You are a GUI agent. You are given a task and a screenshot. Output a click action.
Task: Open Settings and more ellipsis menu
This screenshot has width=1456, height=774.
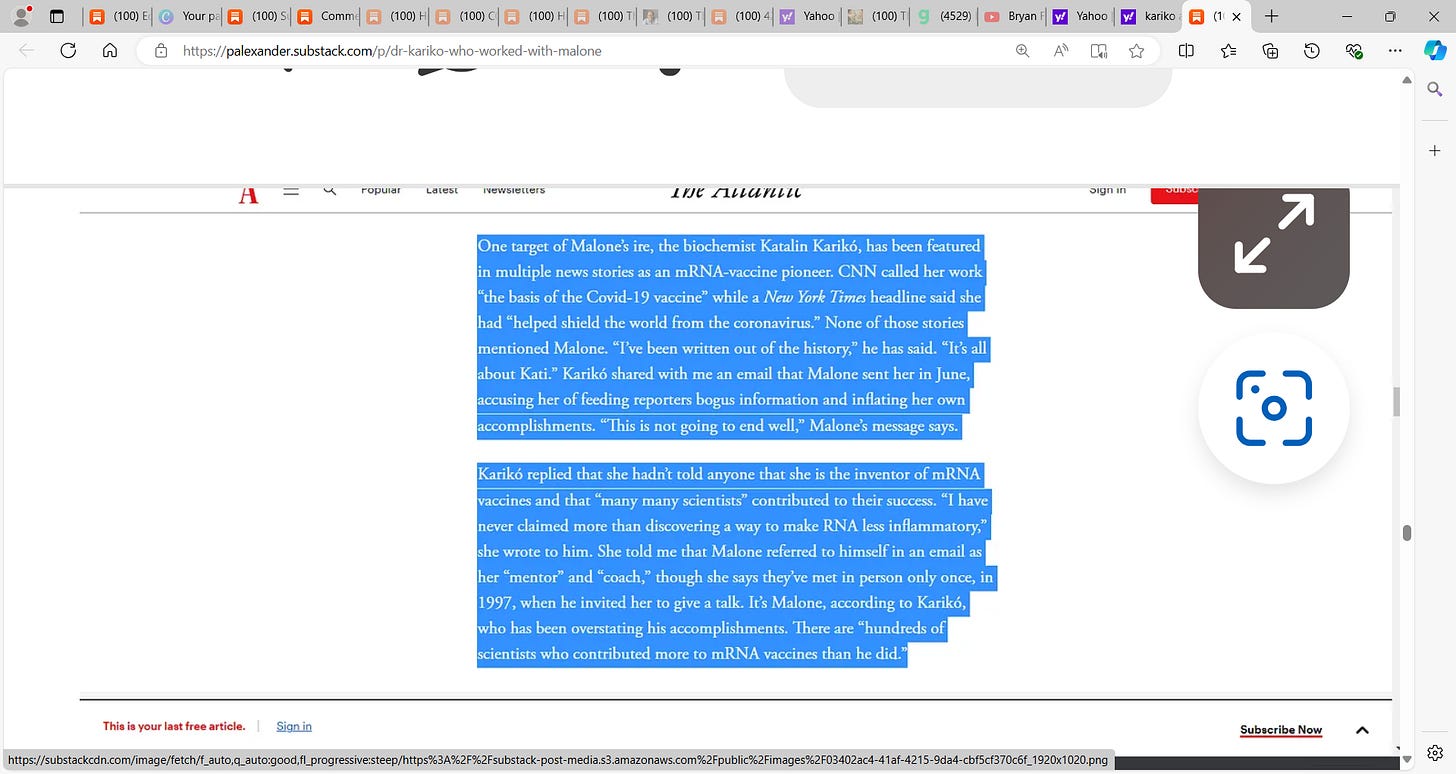[1396, 51]
